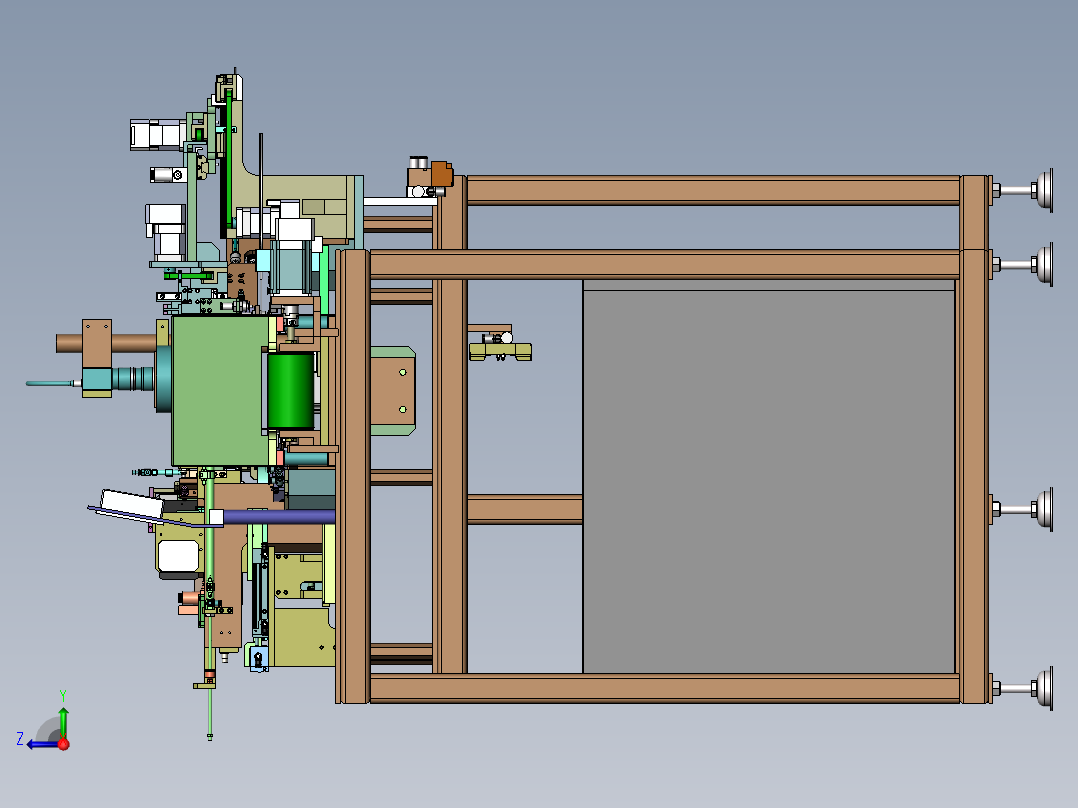Select the hexagonal plate with two holes

tap(393, 391)
